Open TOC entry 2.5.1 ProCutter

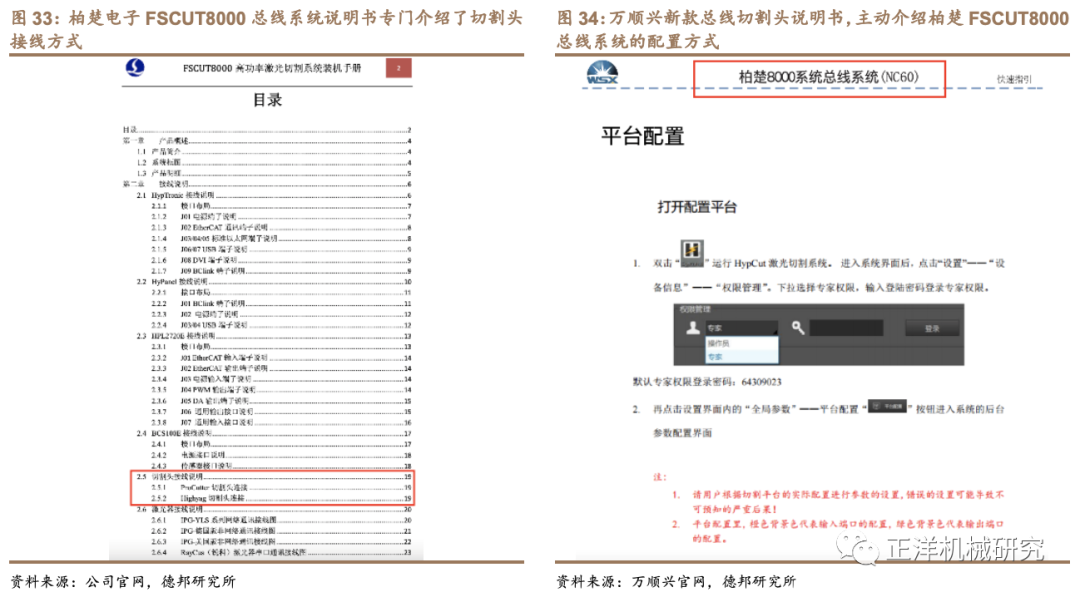[x=281, y=488]
